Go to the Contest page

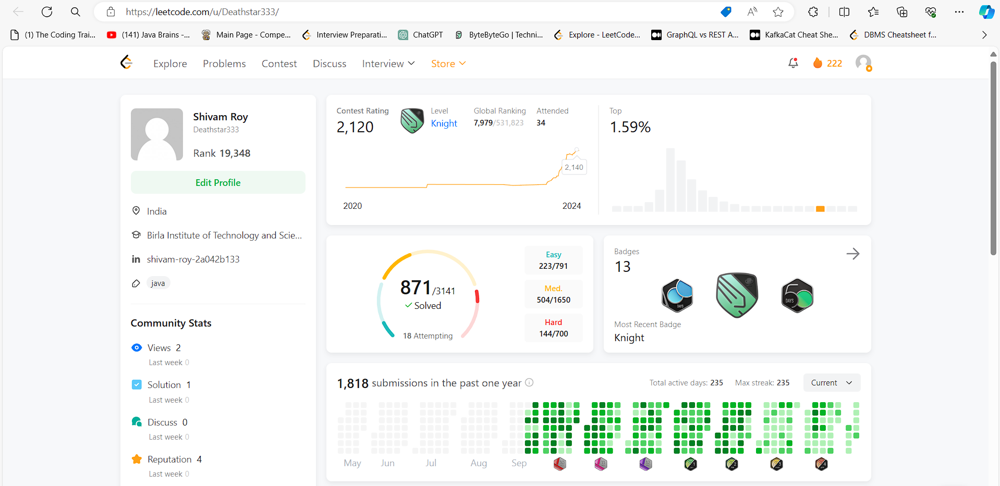coord(279,64)
